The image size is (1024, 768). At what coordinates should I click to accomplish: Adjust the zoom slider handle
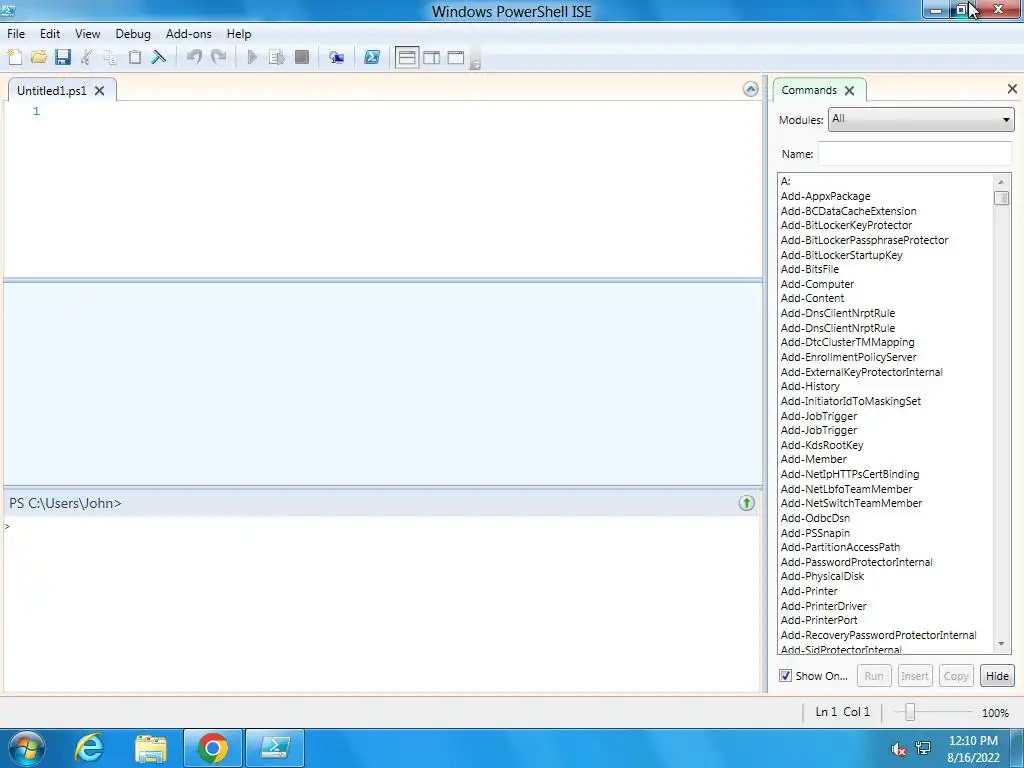[x=909, y=712]
